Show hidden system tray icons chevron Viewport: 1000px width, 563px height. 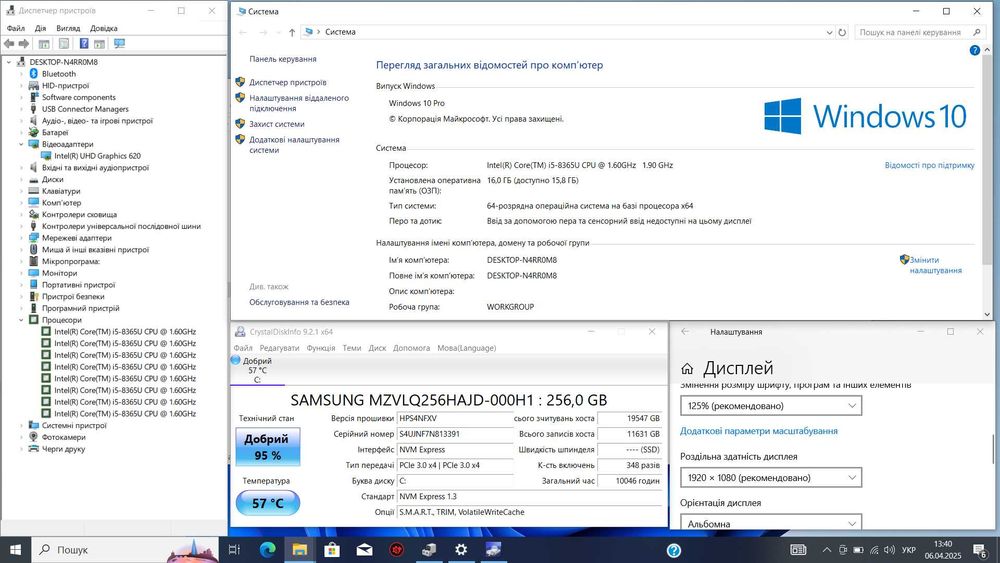pyautogui.click(x=827, y=550)
